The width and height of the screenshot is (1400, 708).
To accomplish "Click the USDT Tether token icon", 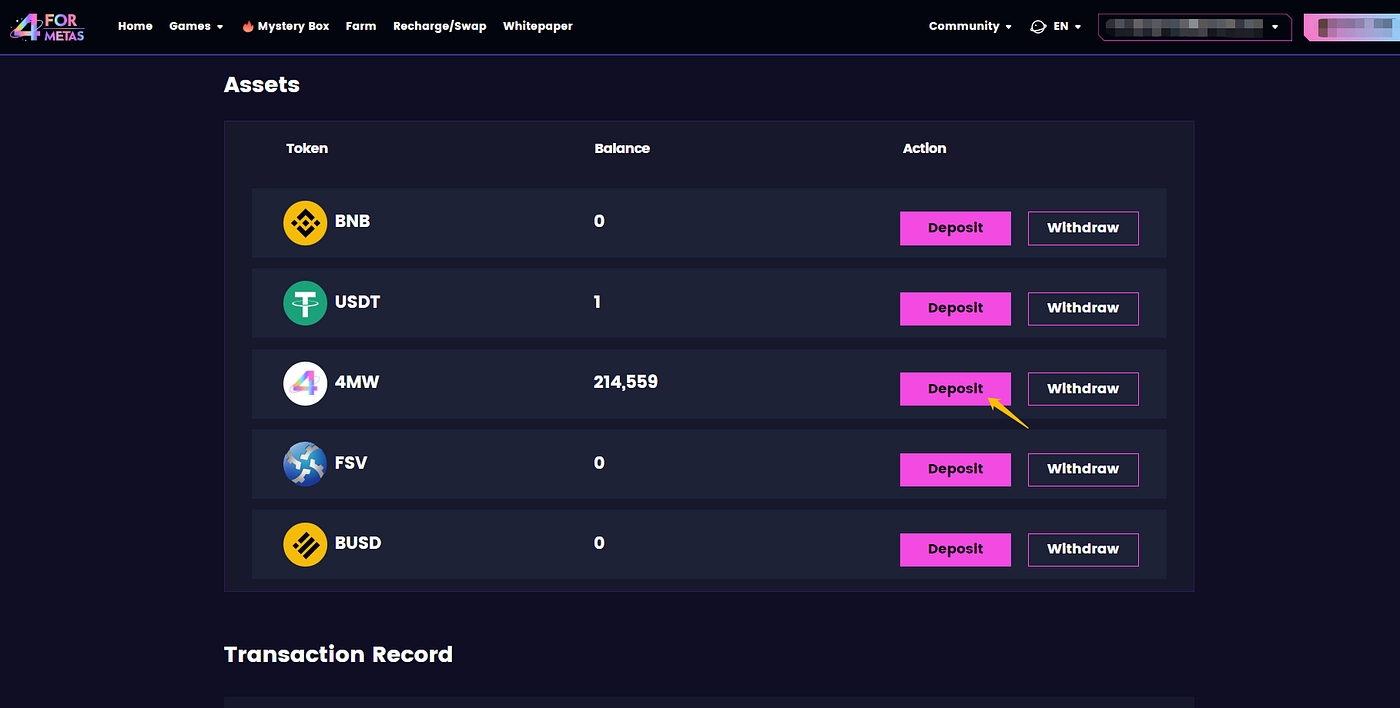I will point(305,303).
